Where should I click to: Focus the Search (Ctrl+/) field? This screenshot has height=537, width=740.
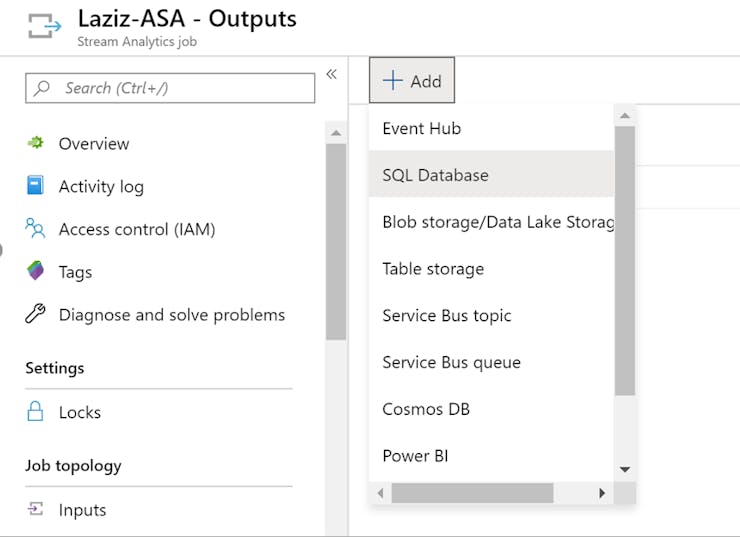(x=170, y=88)
